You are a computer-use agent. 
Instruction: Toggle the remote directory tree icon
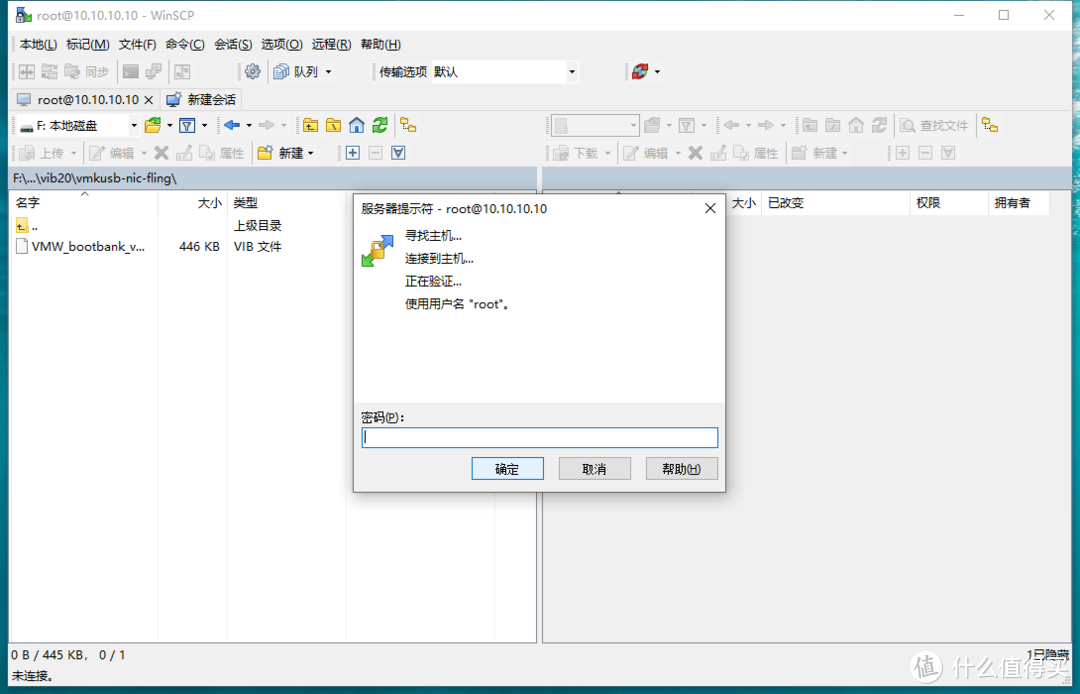[990, 125]
